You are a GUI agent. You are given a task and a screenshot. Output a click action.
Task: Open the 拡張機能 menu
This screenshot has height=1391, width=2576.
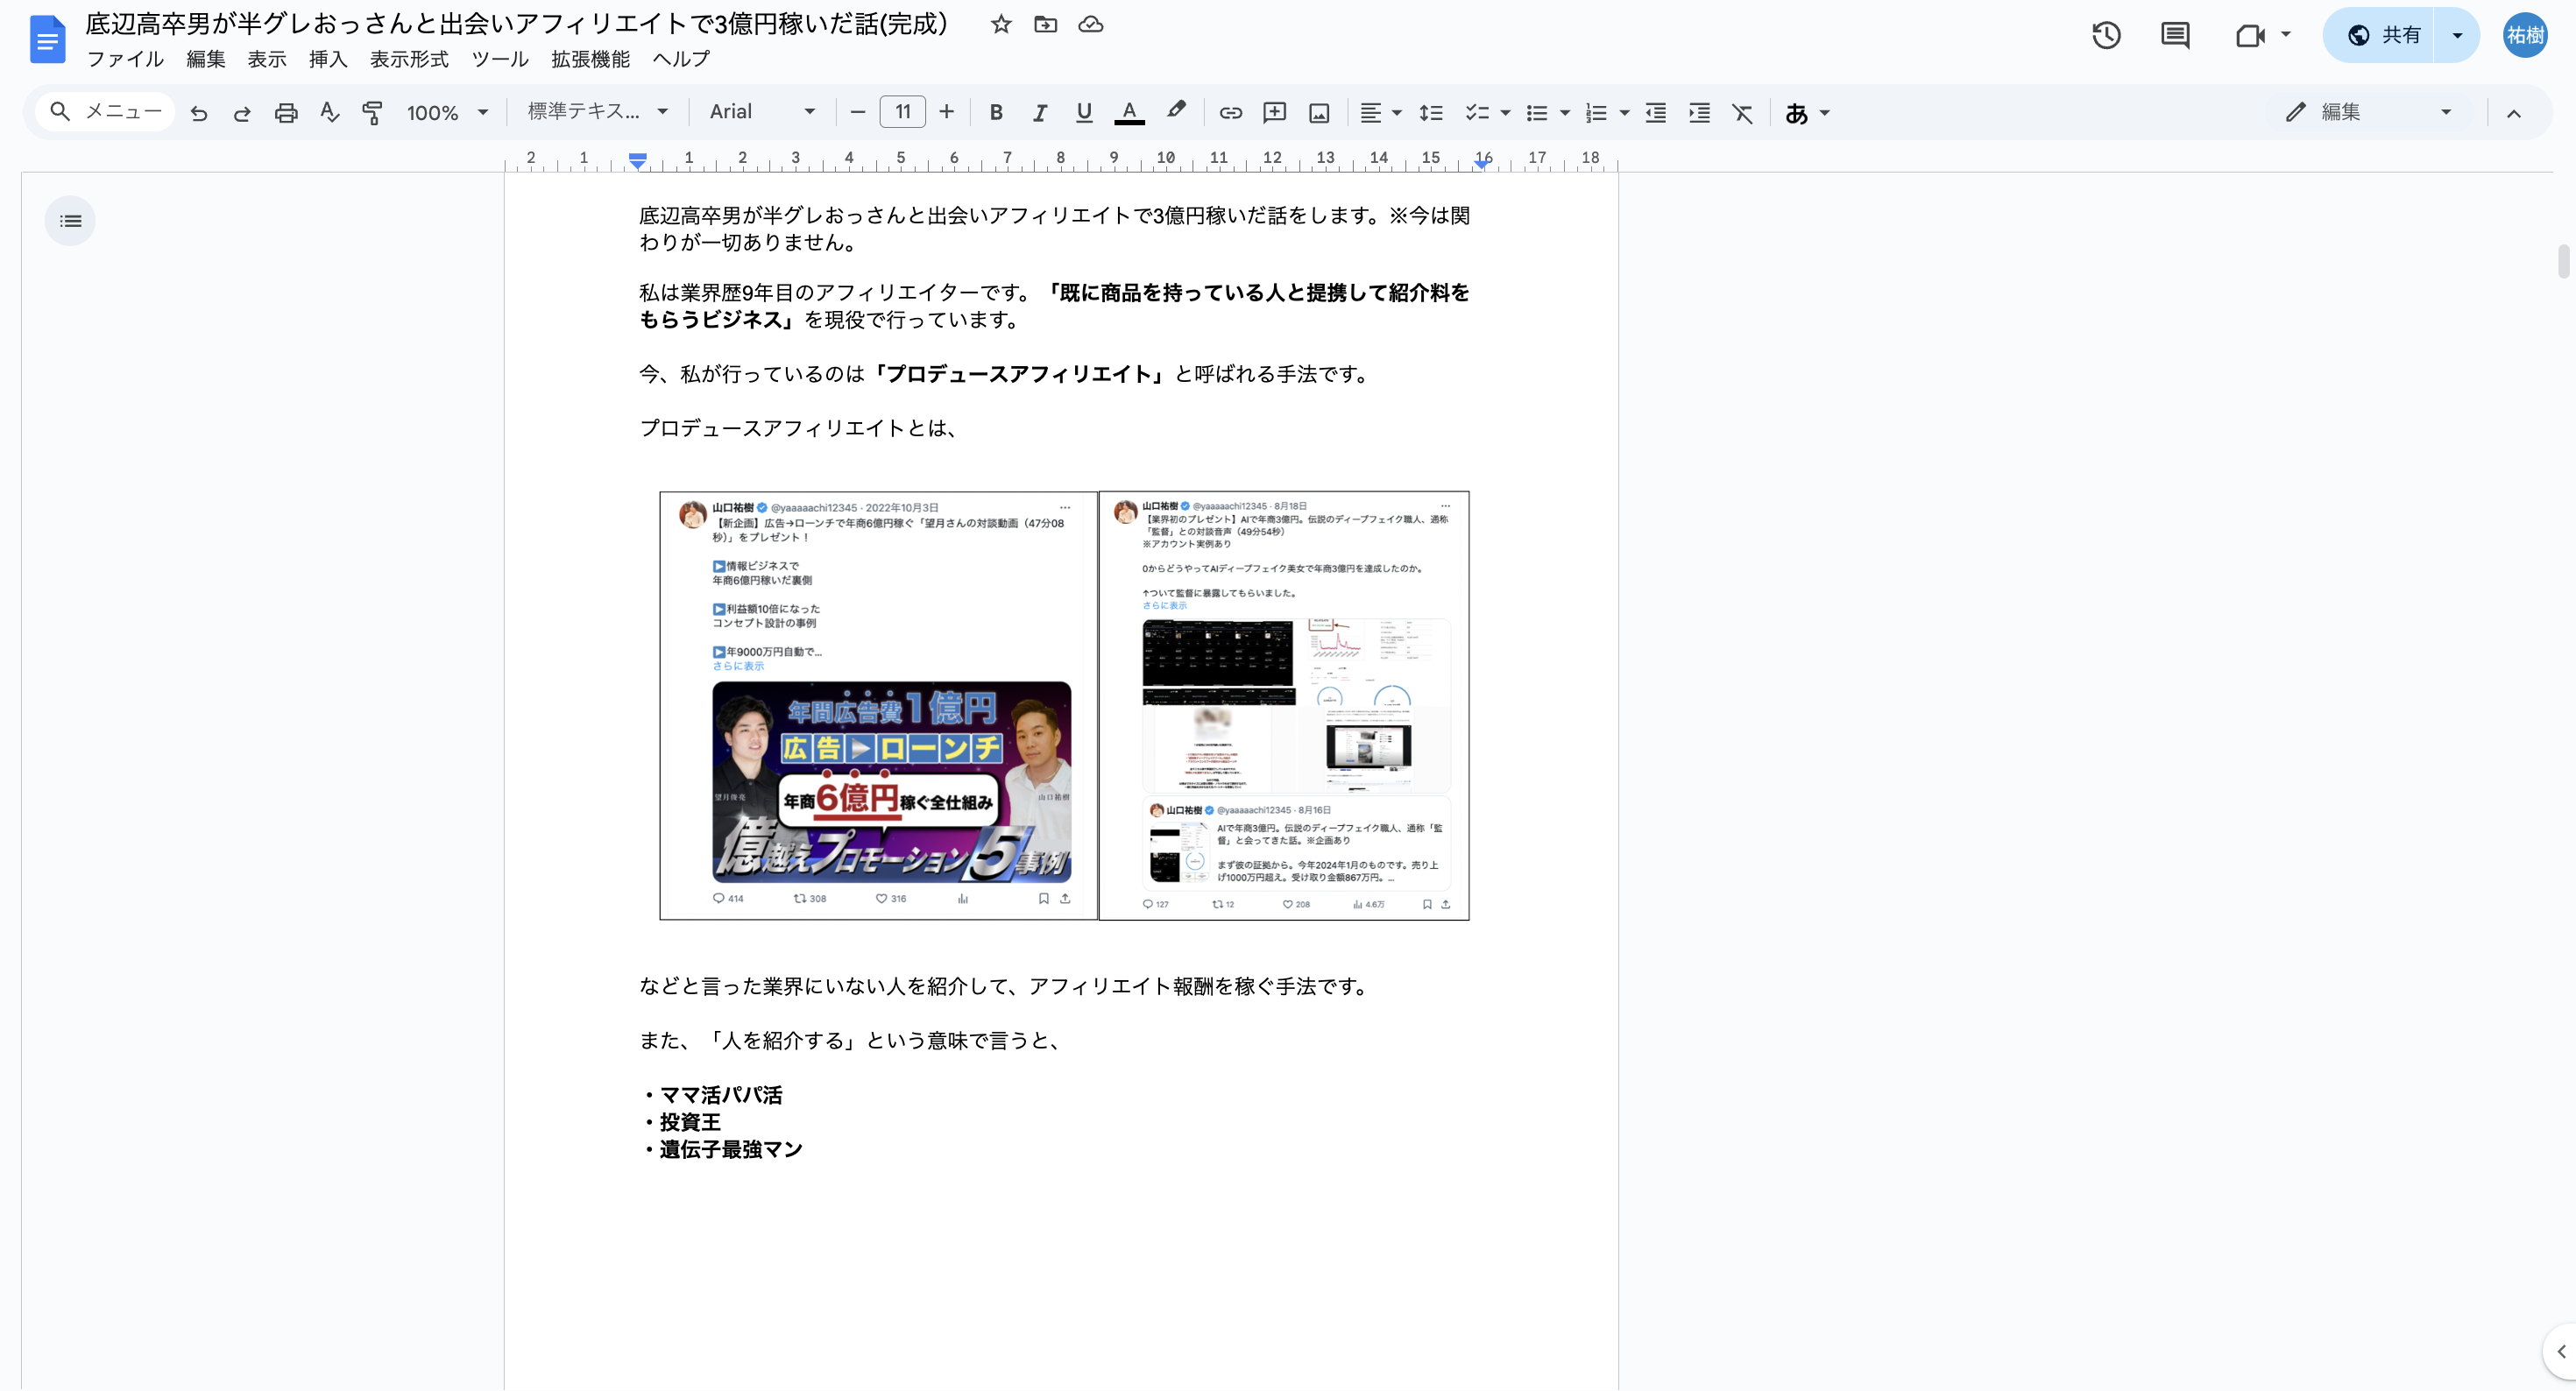pyautogui.click(x=590, y=59)
